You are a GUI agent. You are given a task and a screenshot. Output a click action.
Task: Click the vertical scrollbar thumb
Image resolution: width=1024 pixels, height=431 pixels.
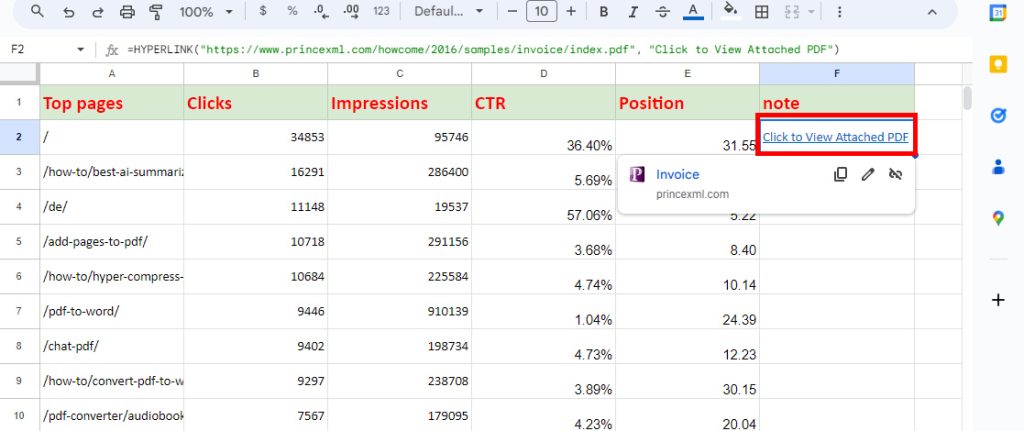pos(967,98)
